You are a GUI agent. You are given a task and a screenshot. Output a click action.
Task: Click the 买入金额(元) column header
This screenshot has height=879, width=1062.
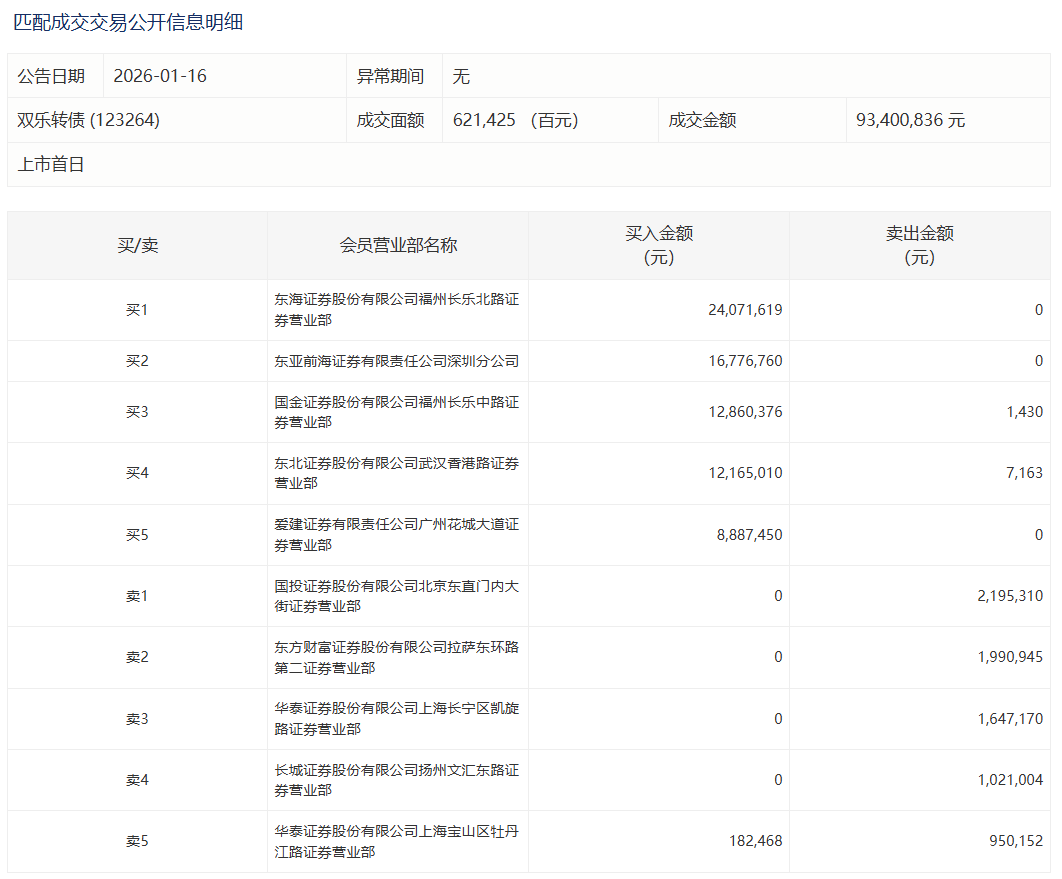pyautogui.click(x=659, y=245)
